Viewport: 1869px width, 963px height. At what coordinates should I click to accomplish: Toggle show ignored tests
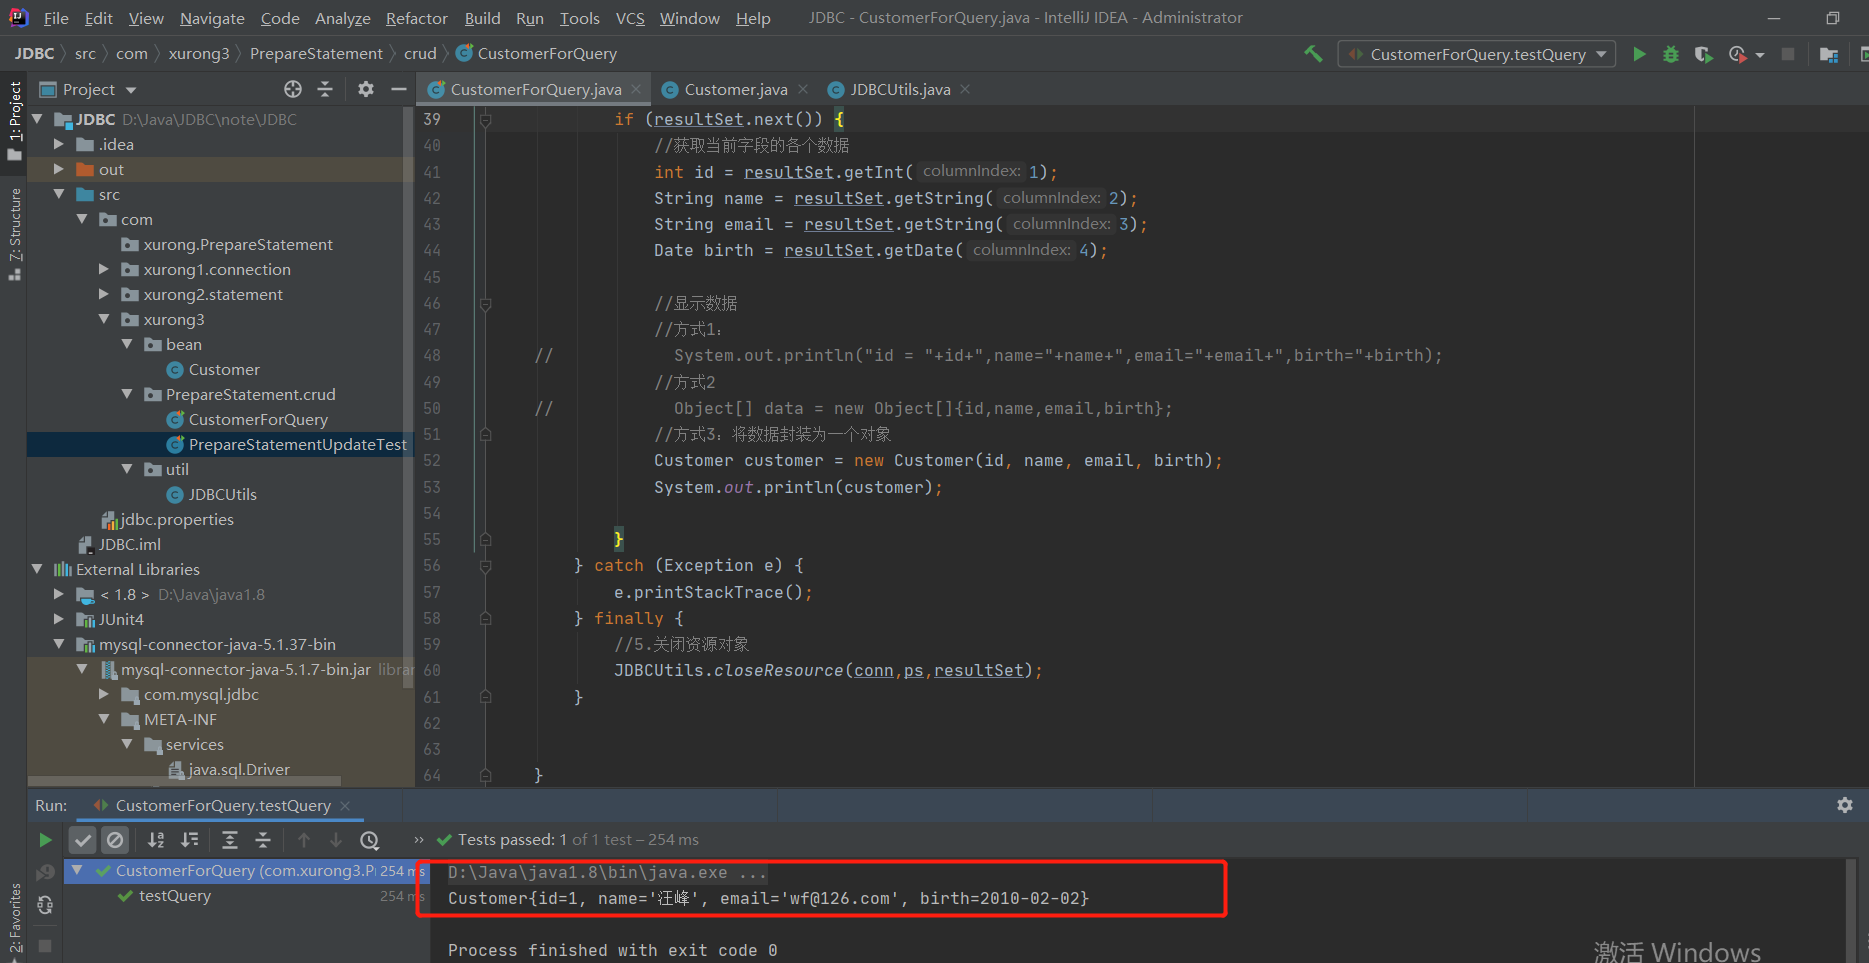[115, 840]
